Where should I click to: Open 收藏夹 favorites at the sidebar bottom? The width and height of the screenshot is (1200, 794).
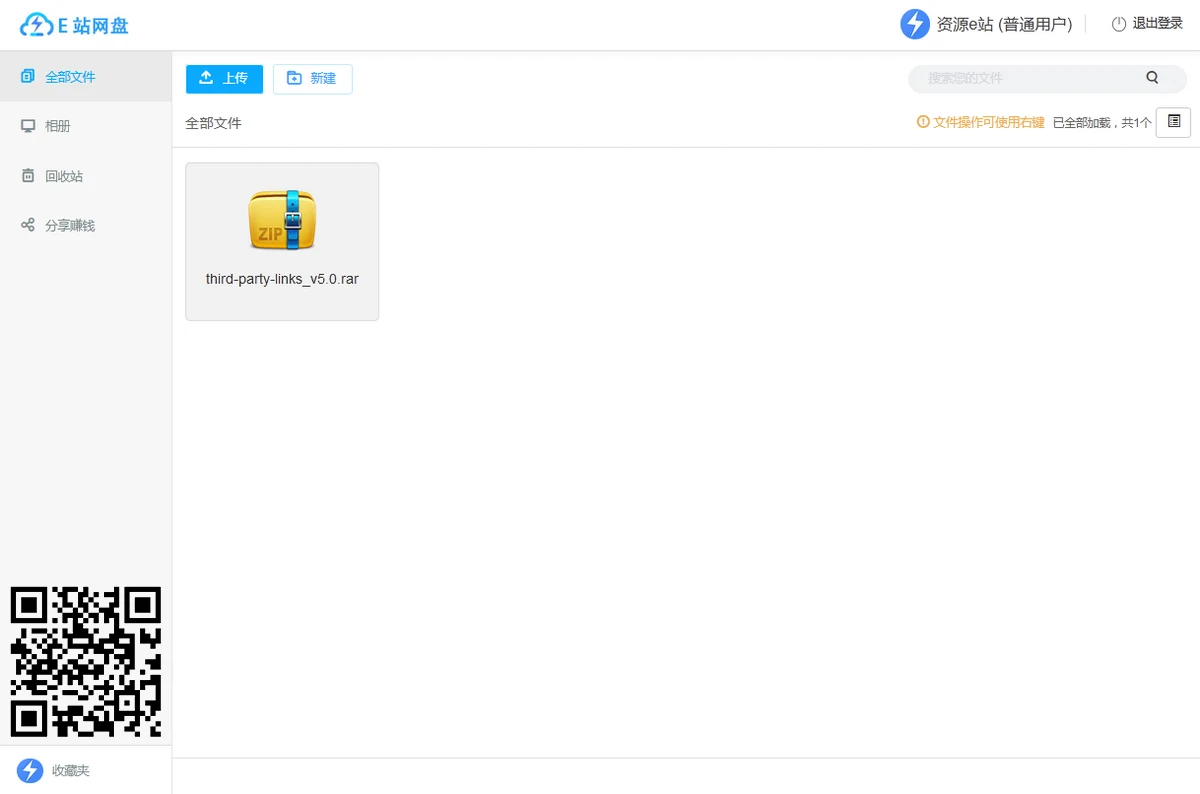[x=71, y=771]
